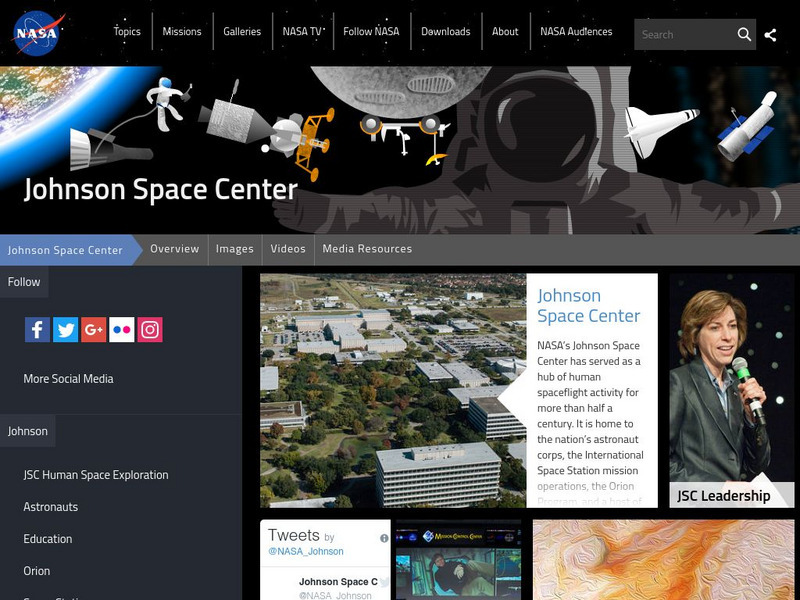Open the NASA TV menu item
Screen dimensions: 800x600
[x=303, y=32]
